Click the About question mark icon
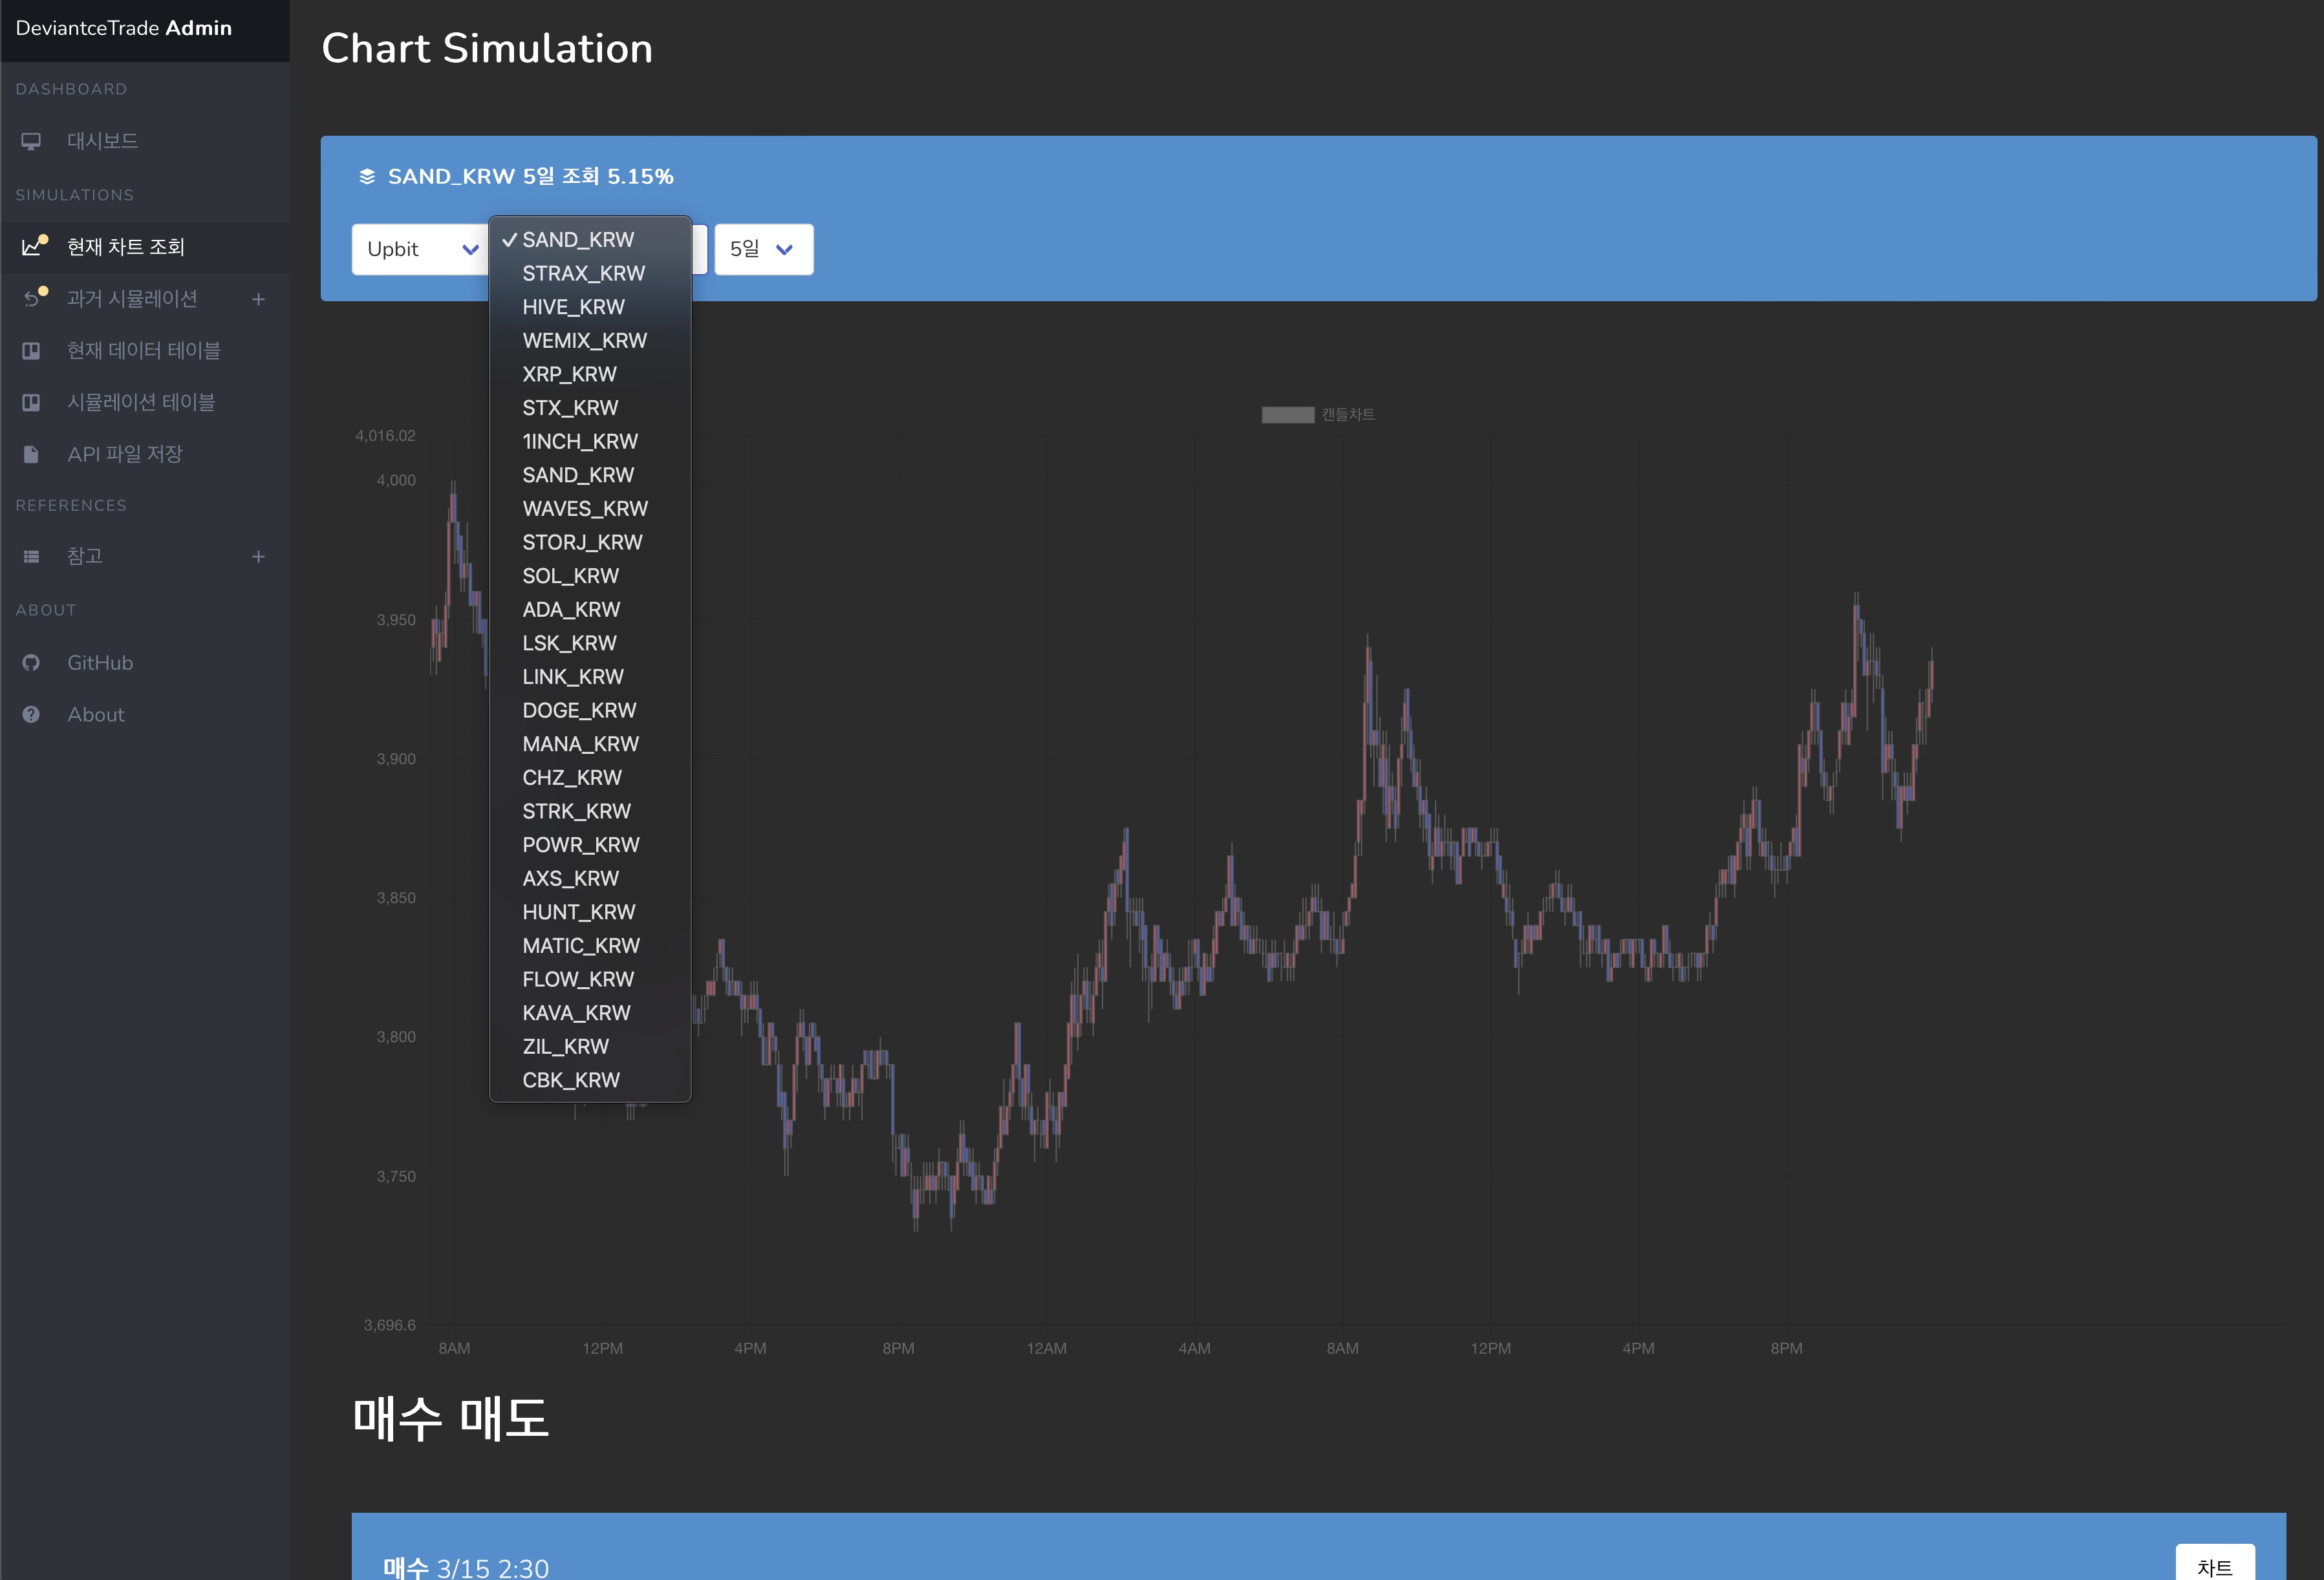The width and height of the screenshot is (2324, 1580). click(31, 714)
